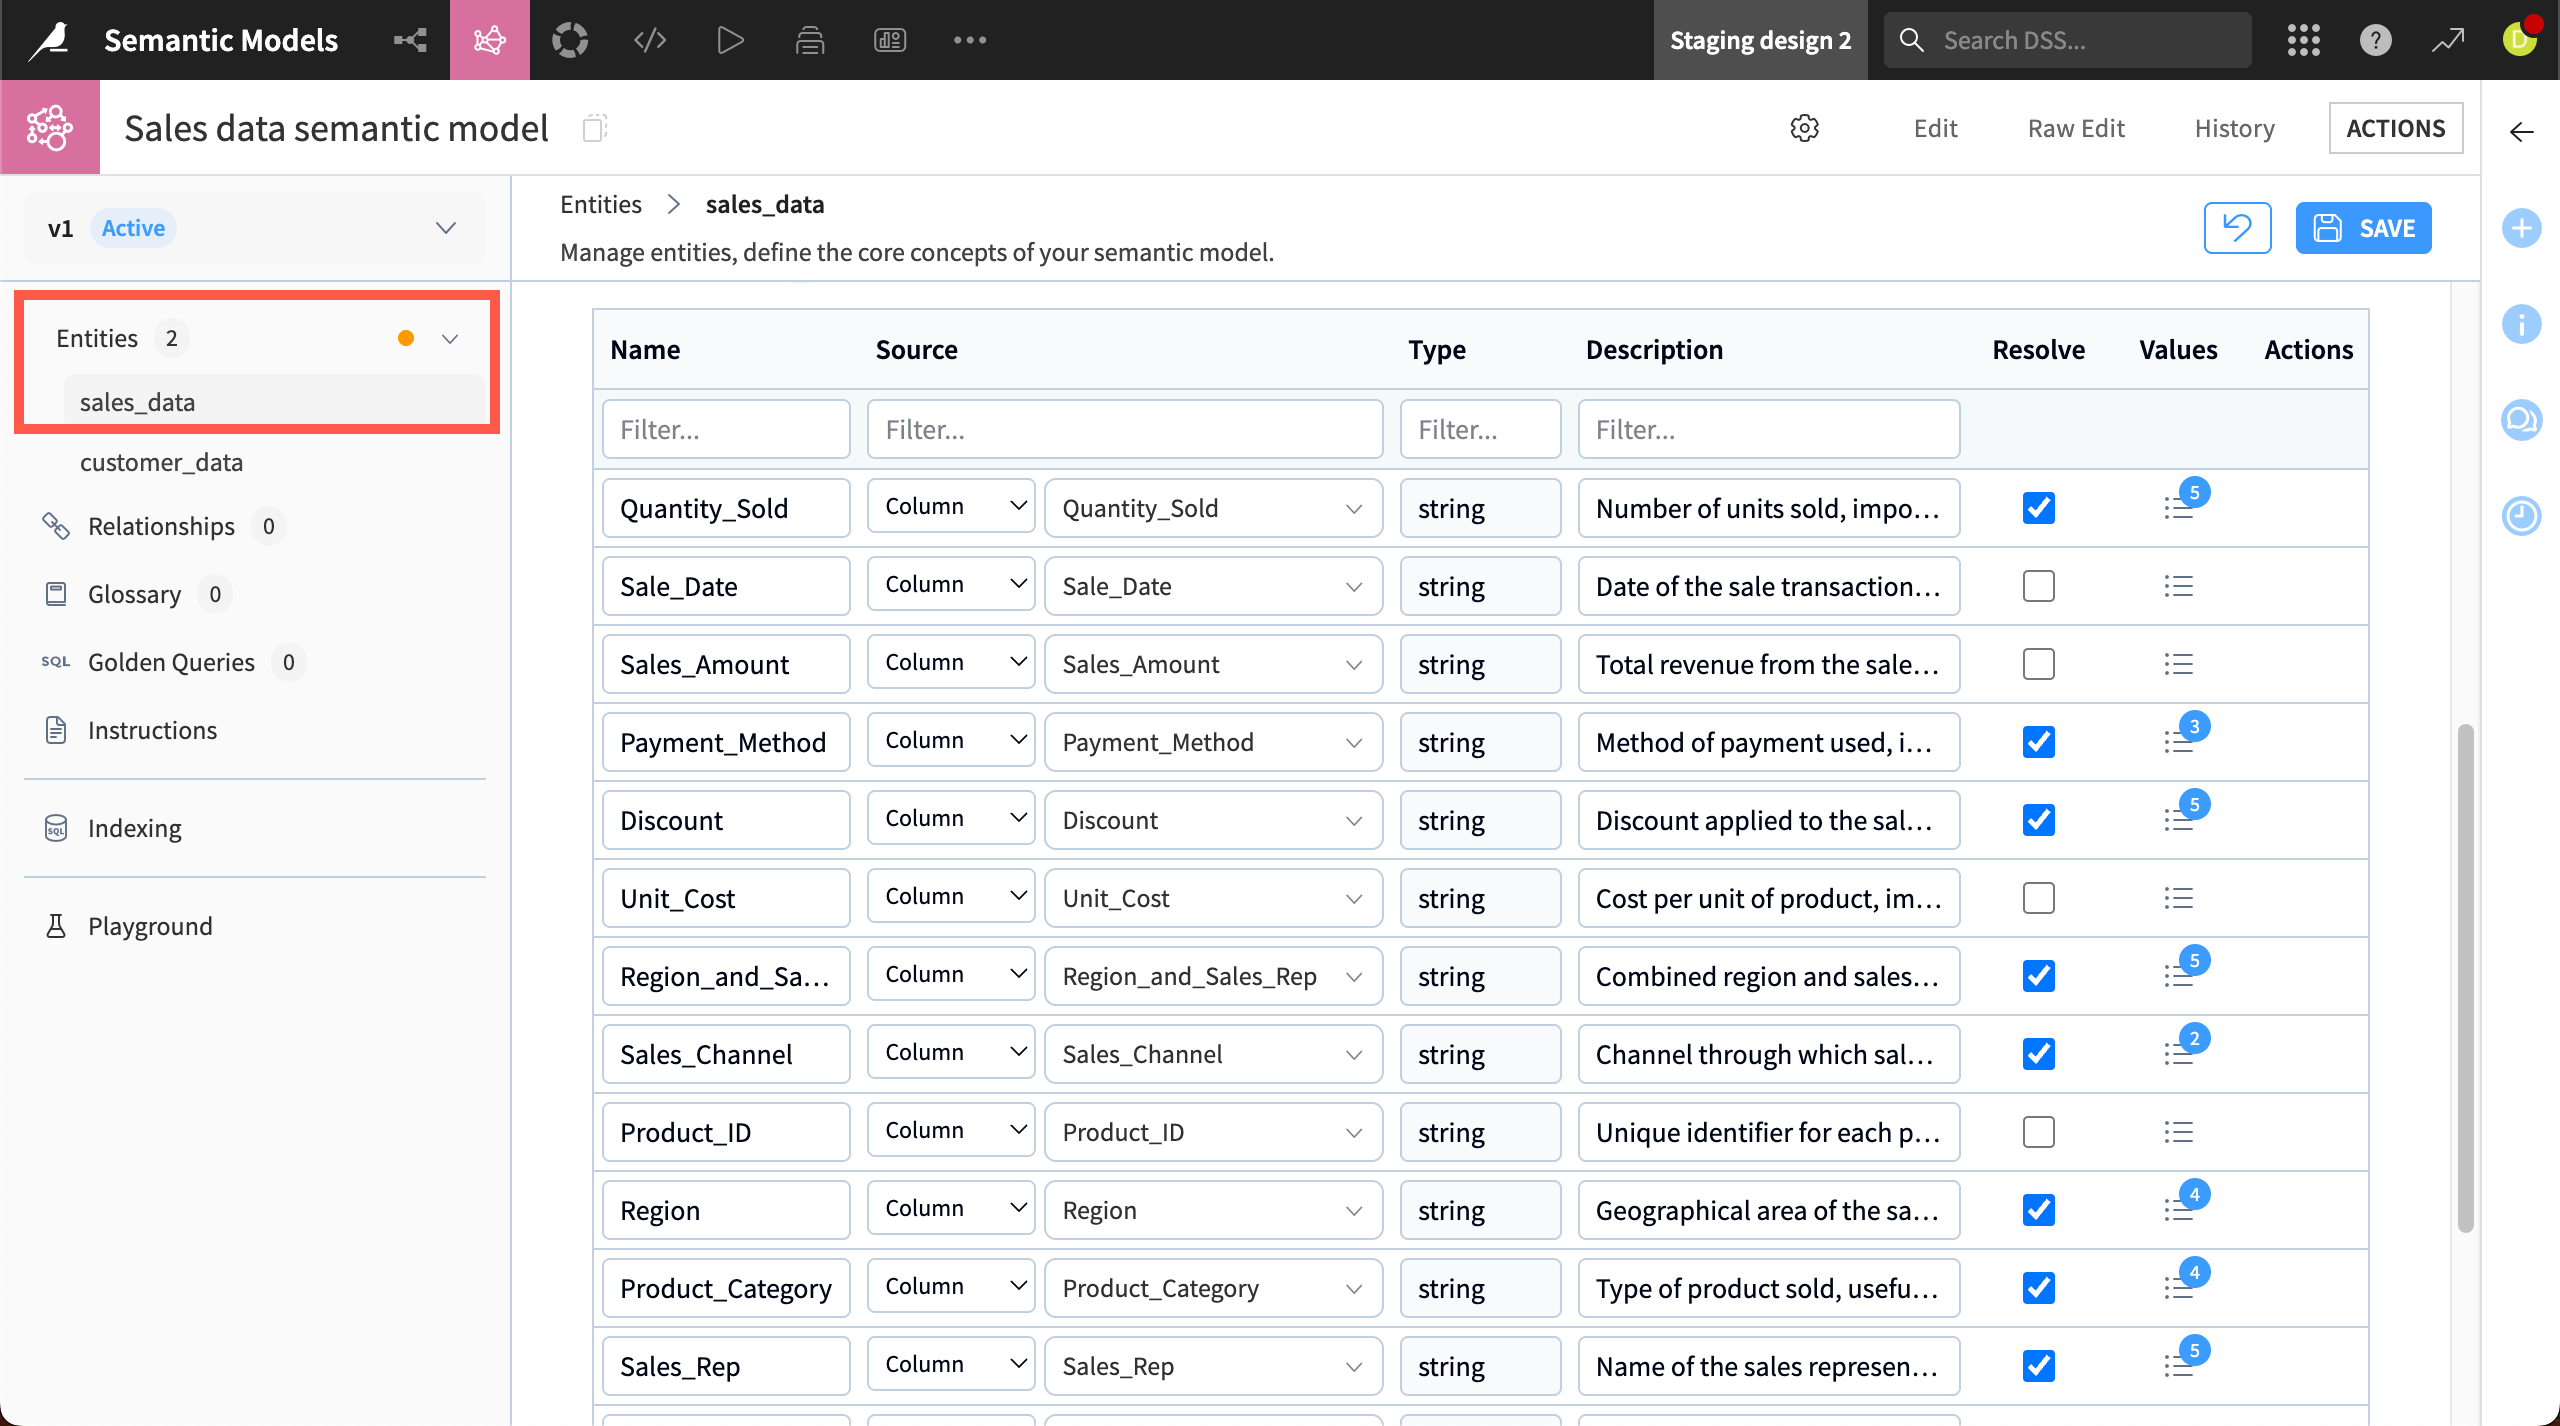
Task: Click the Indexing sidebar icon
Action: 56,828
